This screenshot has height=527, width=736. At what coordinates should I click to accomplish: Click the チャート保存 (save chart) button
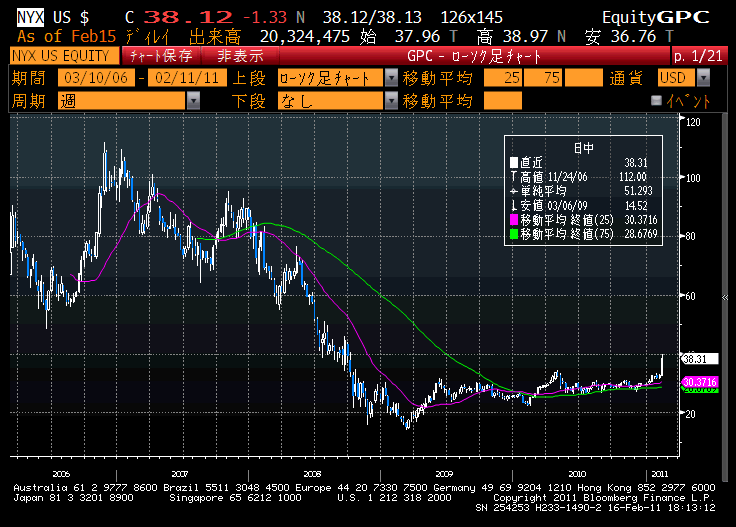[161, 55]
